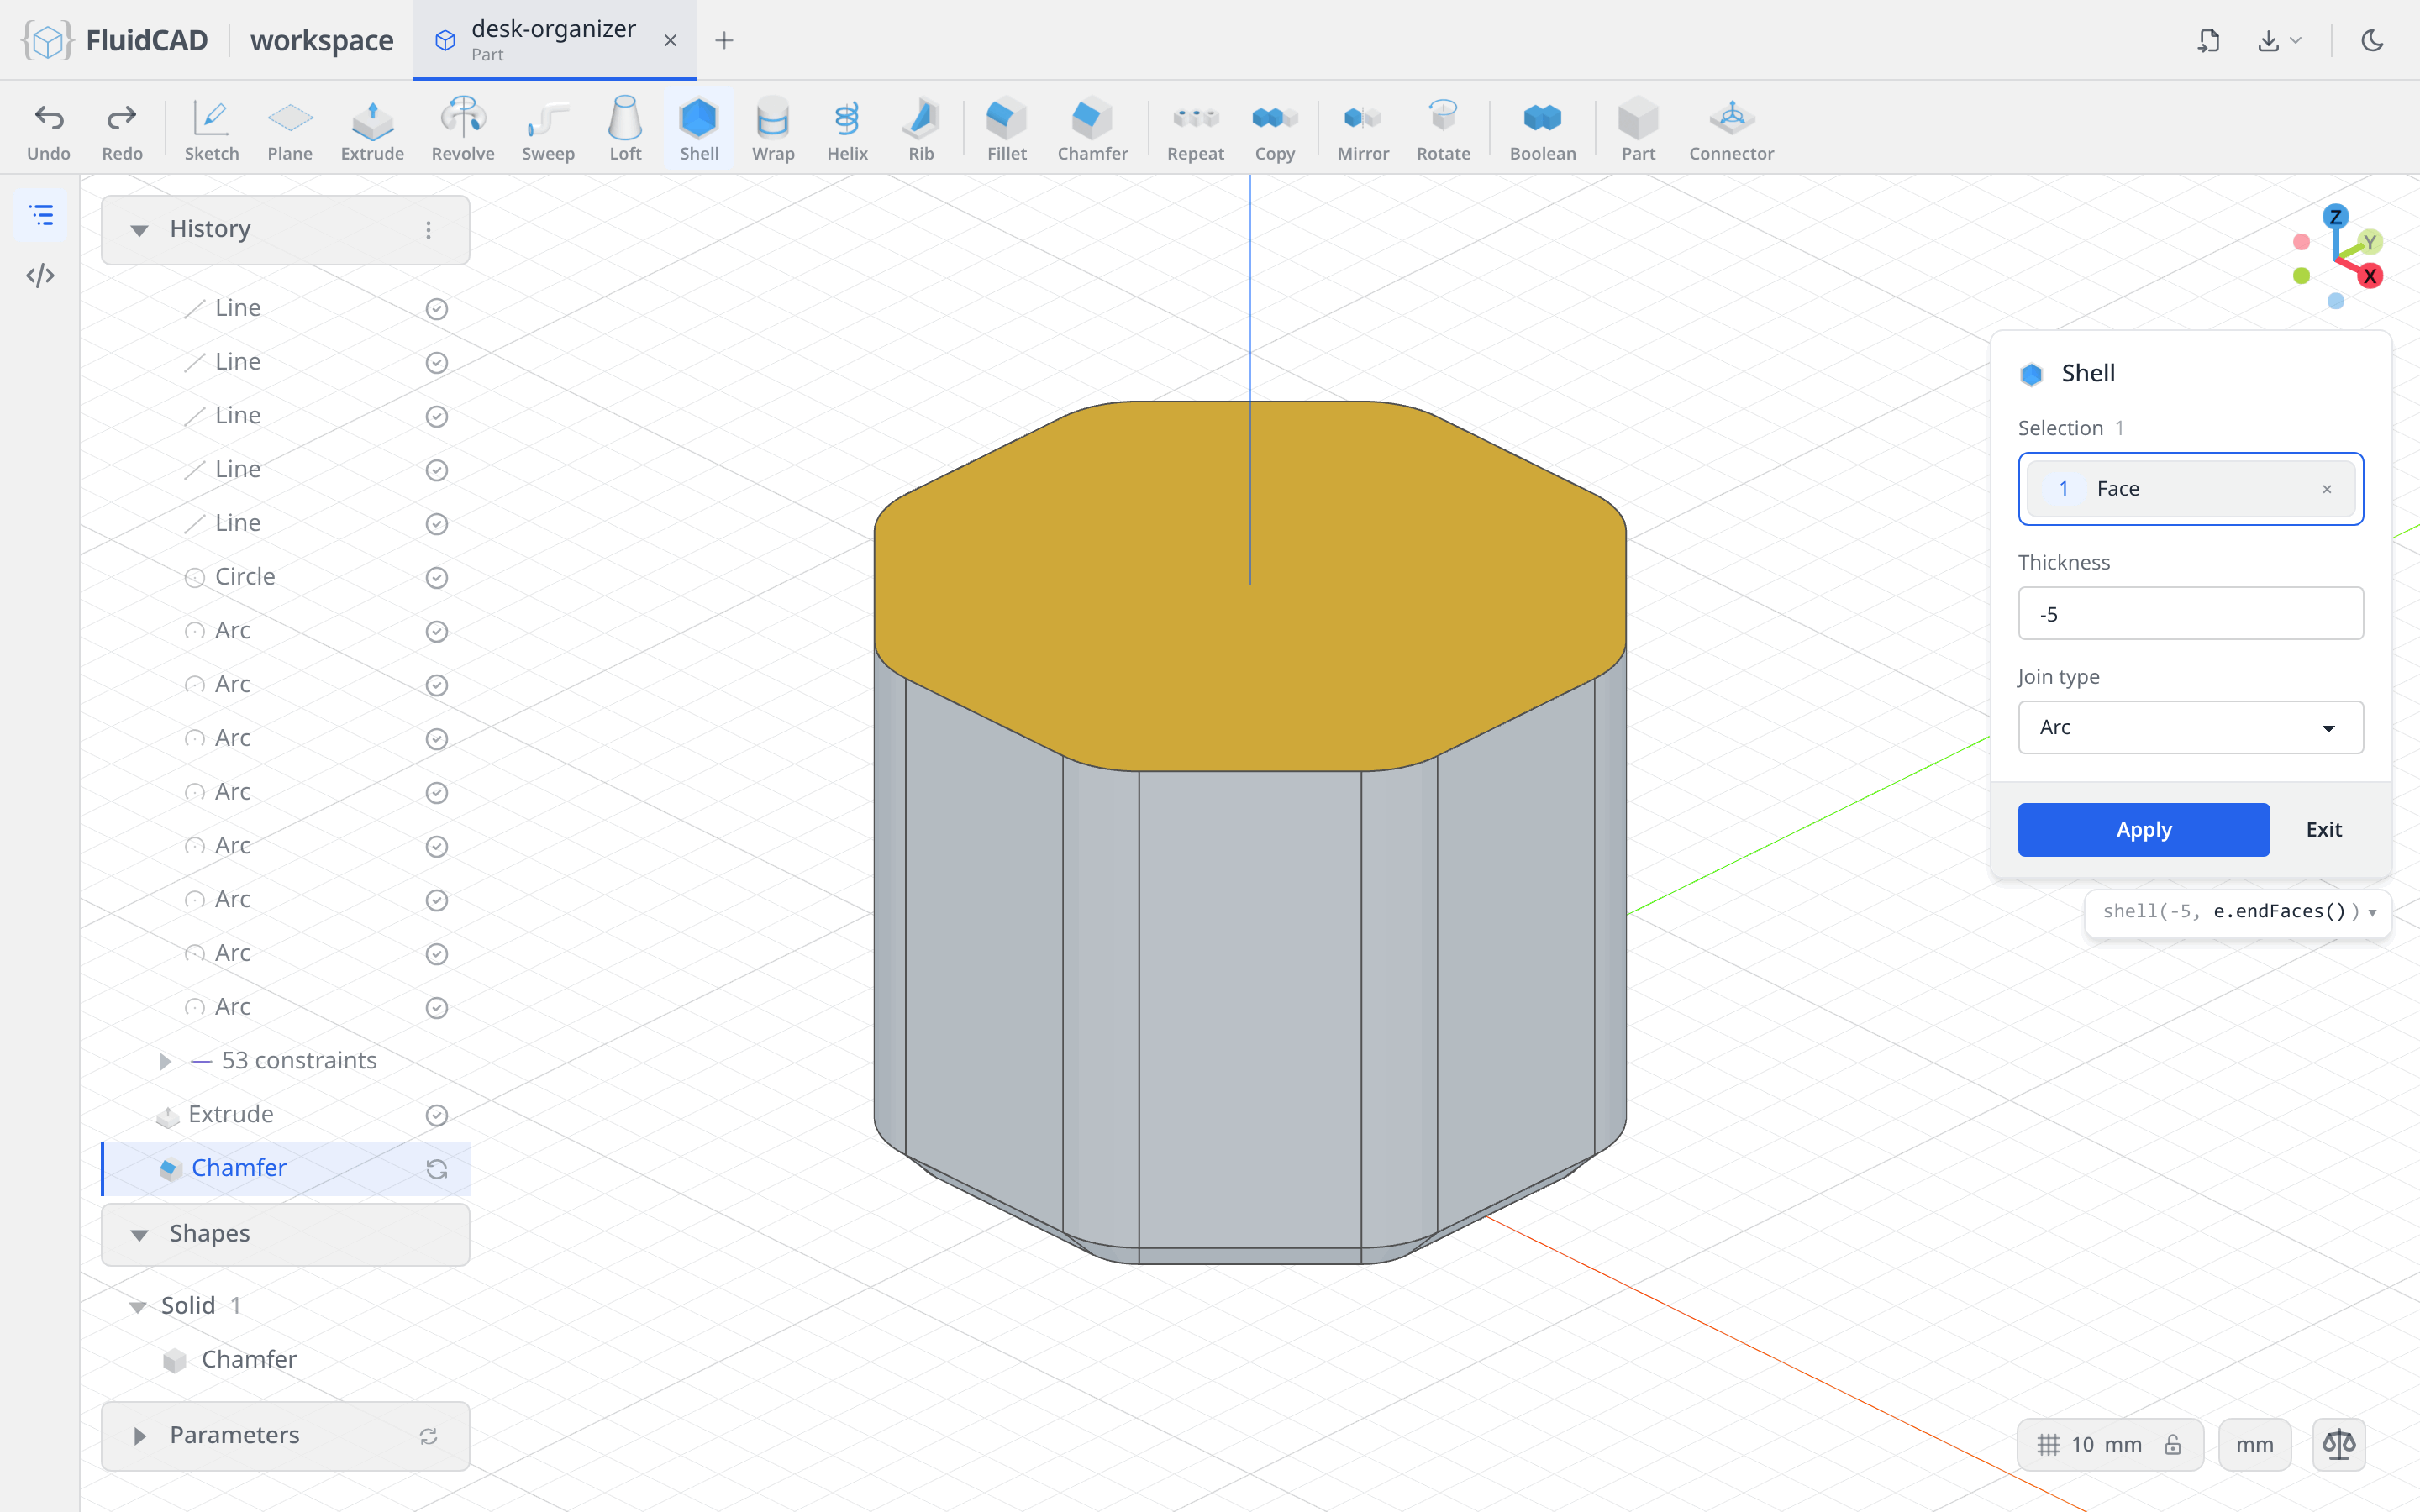The image size is (2420, 1512).
Task: Click refresh icon on Chamfer history row
Action: tap(436, 1169)
